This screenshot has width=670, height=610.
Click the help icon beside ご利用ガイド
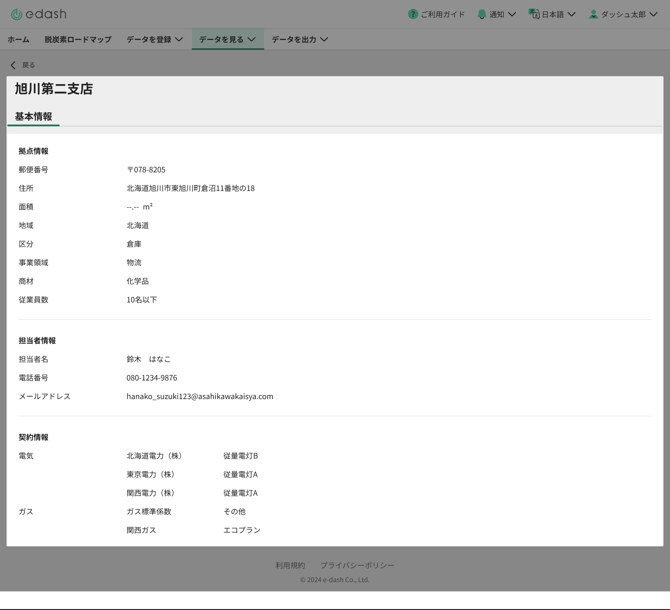point(412,14)
